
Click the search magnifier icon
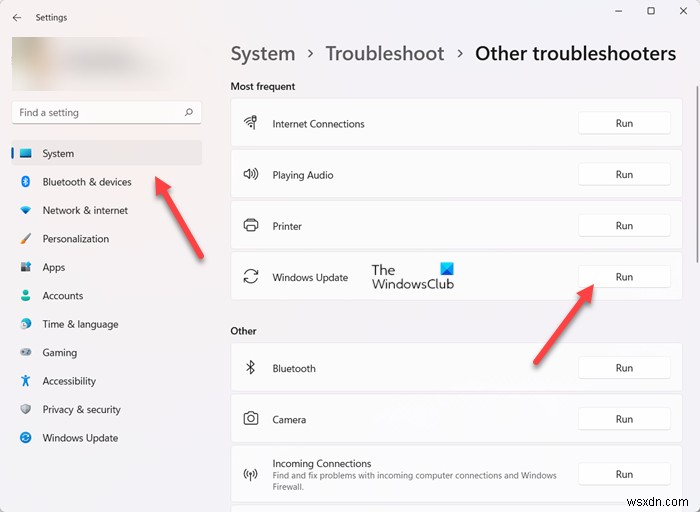coord(189,112)
